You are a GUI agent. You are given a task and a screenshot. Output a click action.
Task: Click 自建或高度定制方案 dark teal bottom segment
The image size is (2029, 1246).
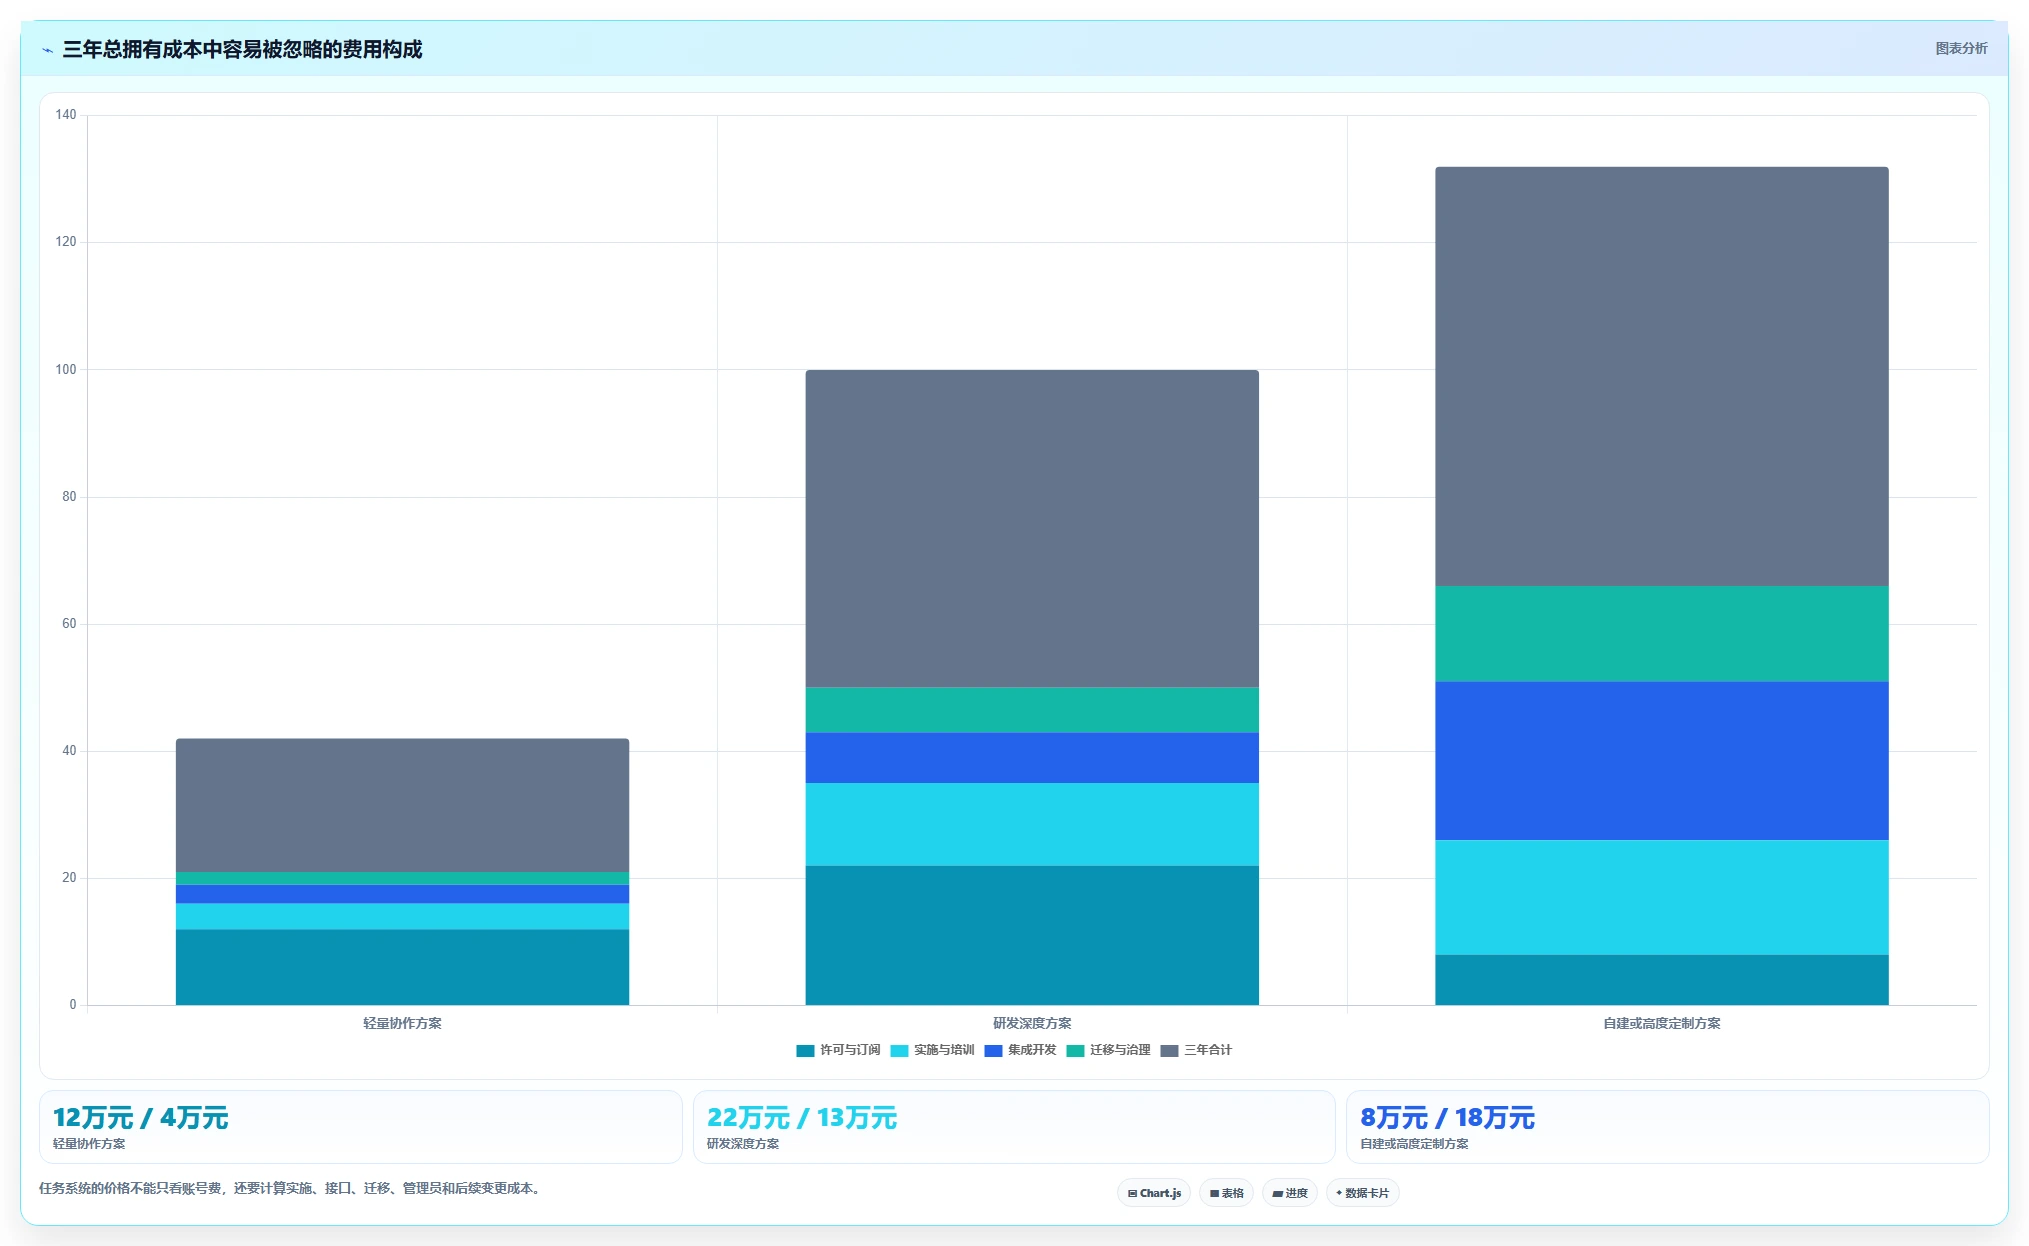click(x=1662, y=980)
